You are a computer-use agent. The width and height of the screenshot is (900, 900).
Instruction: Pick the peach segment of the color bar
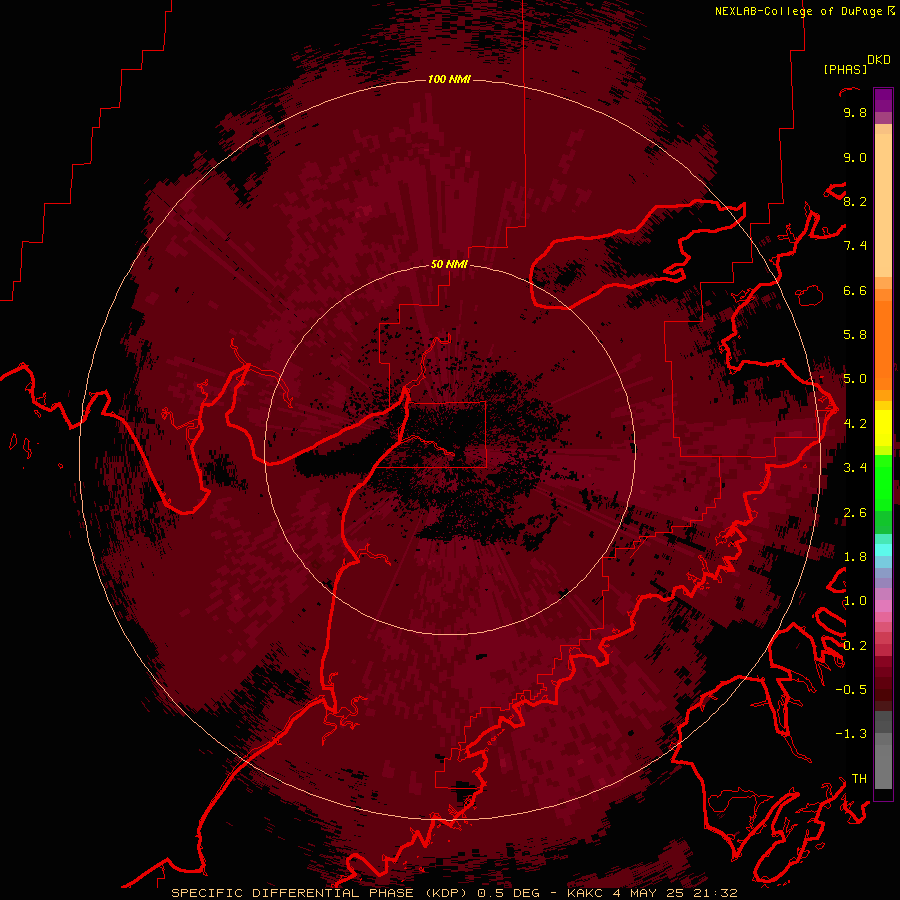pyautogui.click(x=883, y=205)
